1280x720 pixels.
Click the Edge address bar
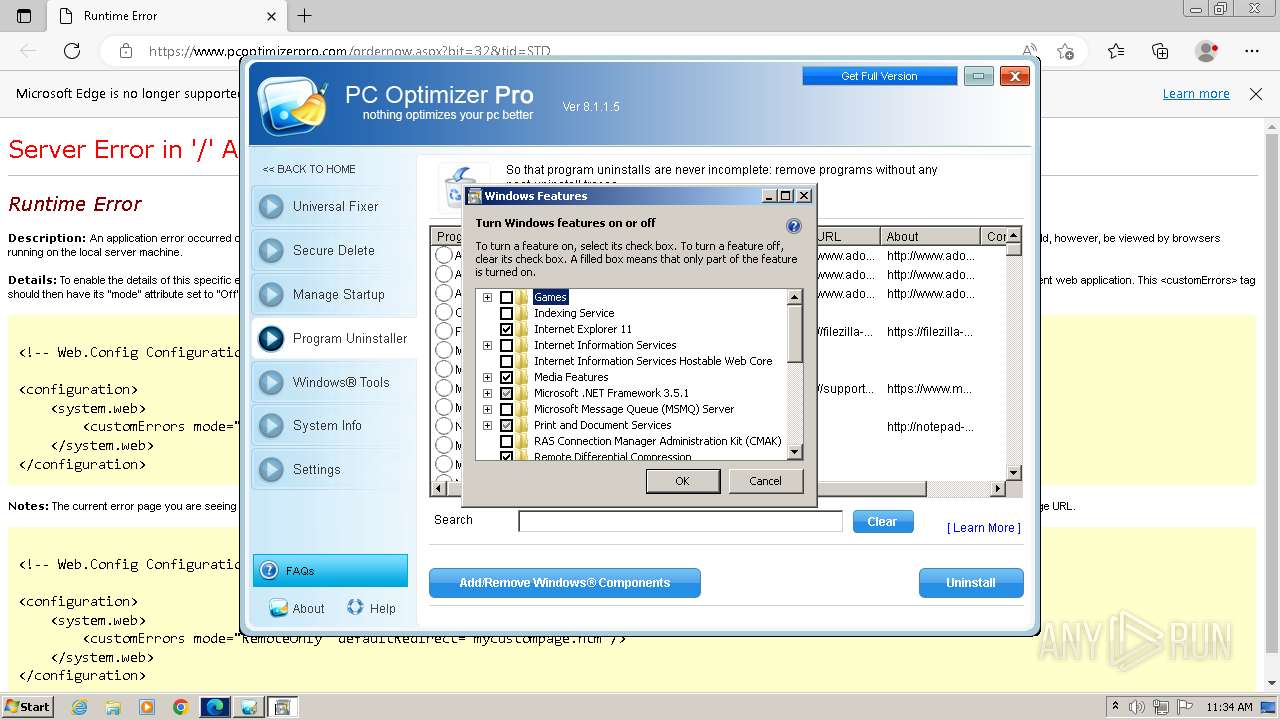pos(575,51)
